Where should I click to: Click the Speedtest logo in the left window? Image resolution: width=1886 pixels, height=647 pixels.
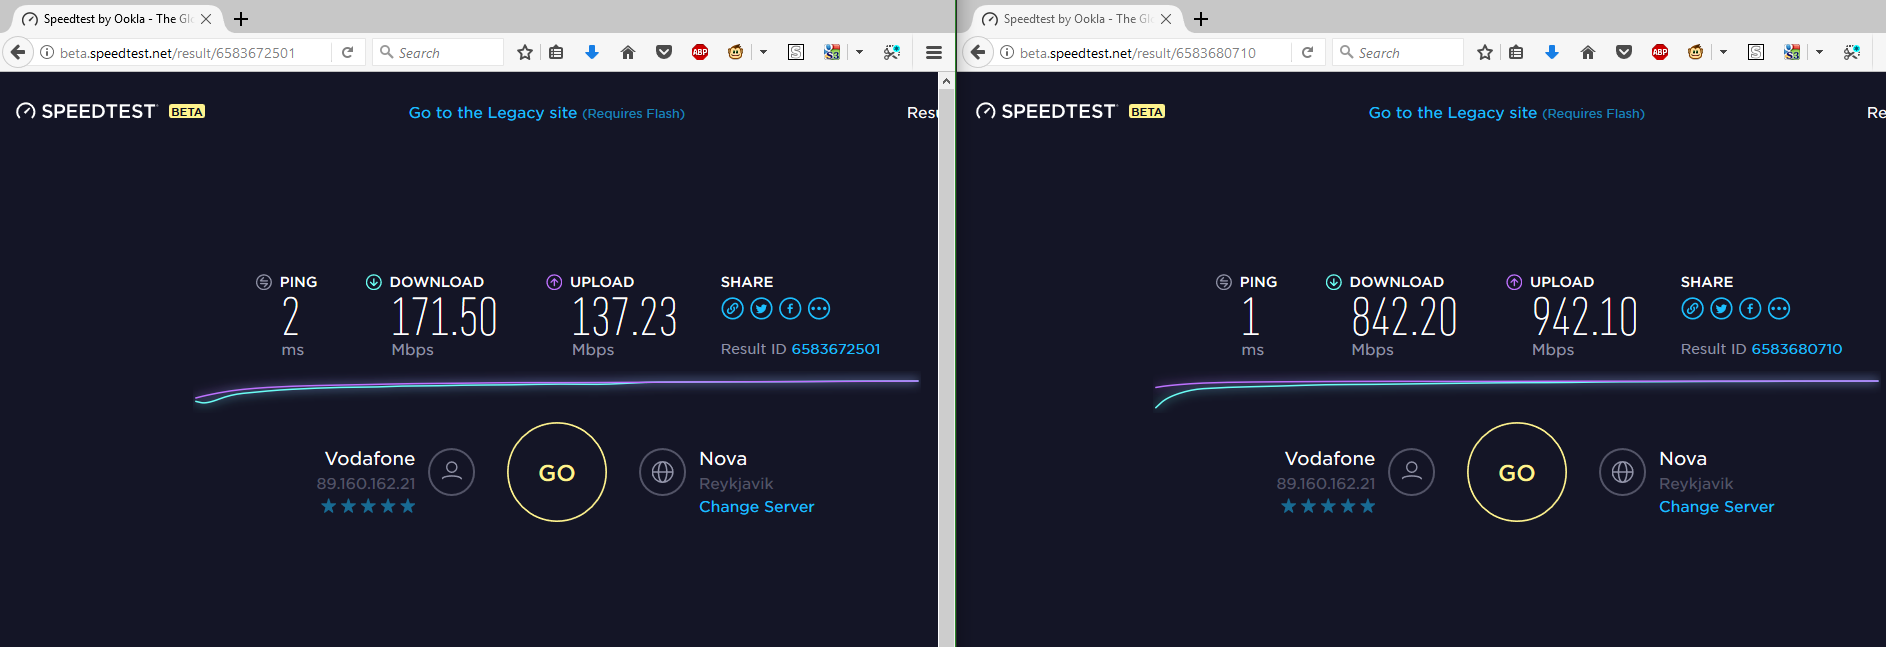click(x=86, y=111)
